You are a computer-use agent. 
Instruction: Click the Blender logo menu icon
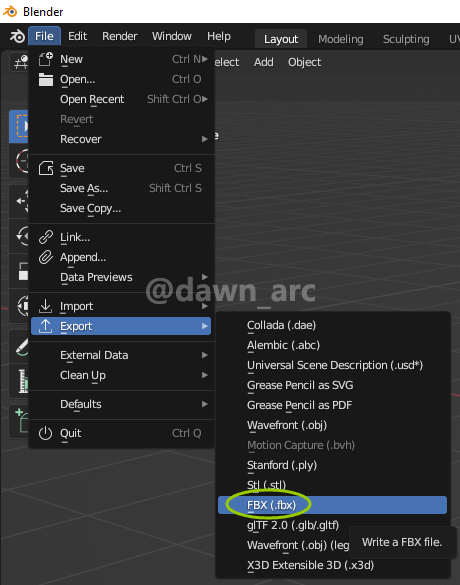(17, 36)
